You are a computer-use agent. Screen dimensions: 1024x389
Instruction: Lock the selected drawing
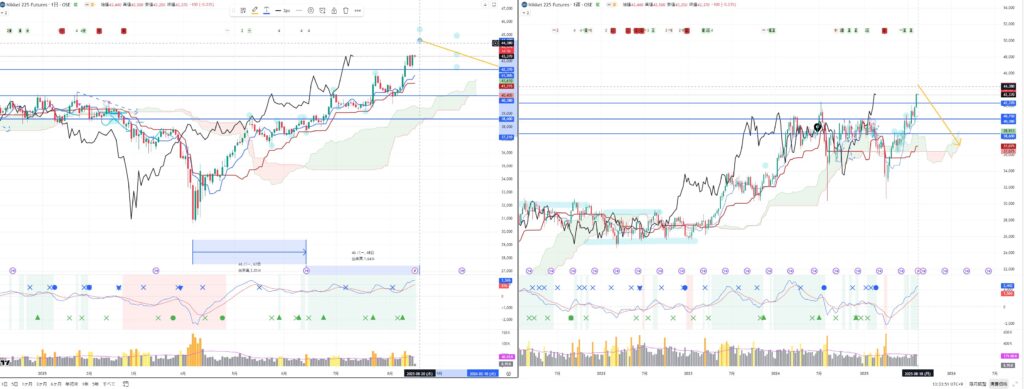[334, 10]
